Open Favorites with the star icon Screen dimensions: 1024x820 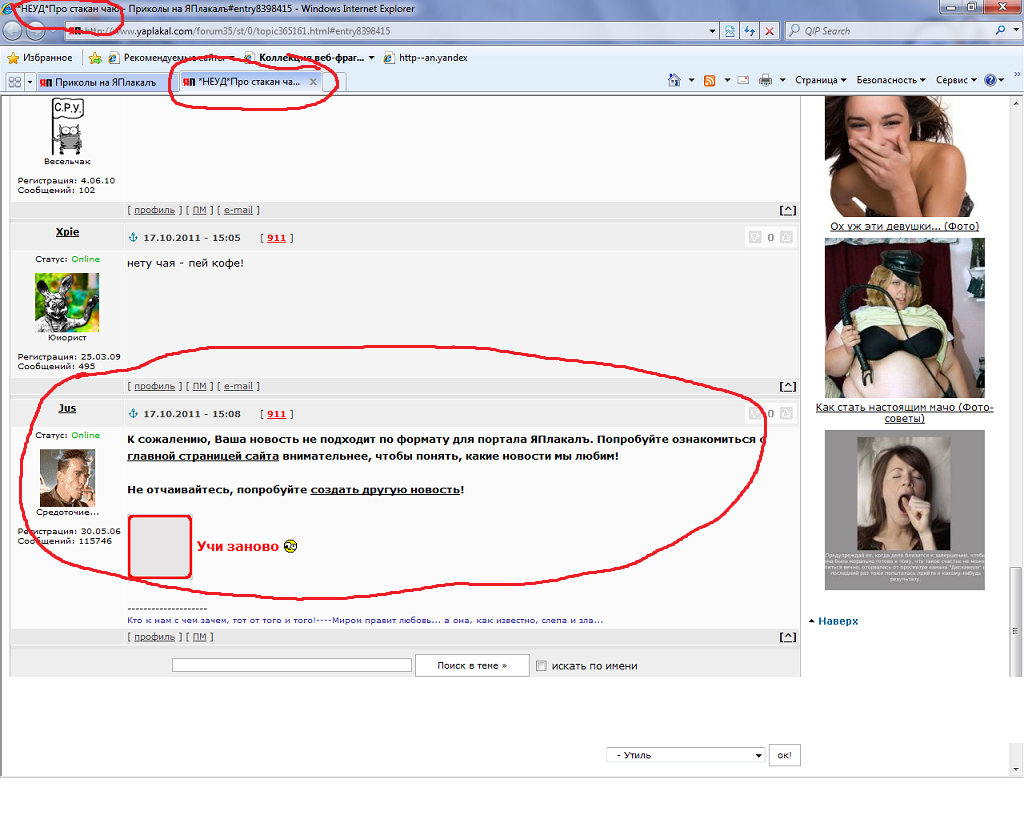(40, 58)
